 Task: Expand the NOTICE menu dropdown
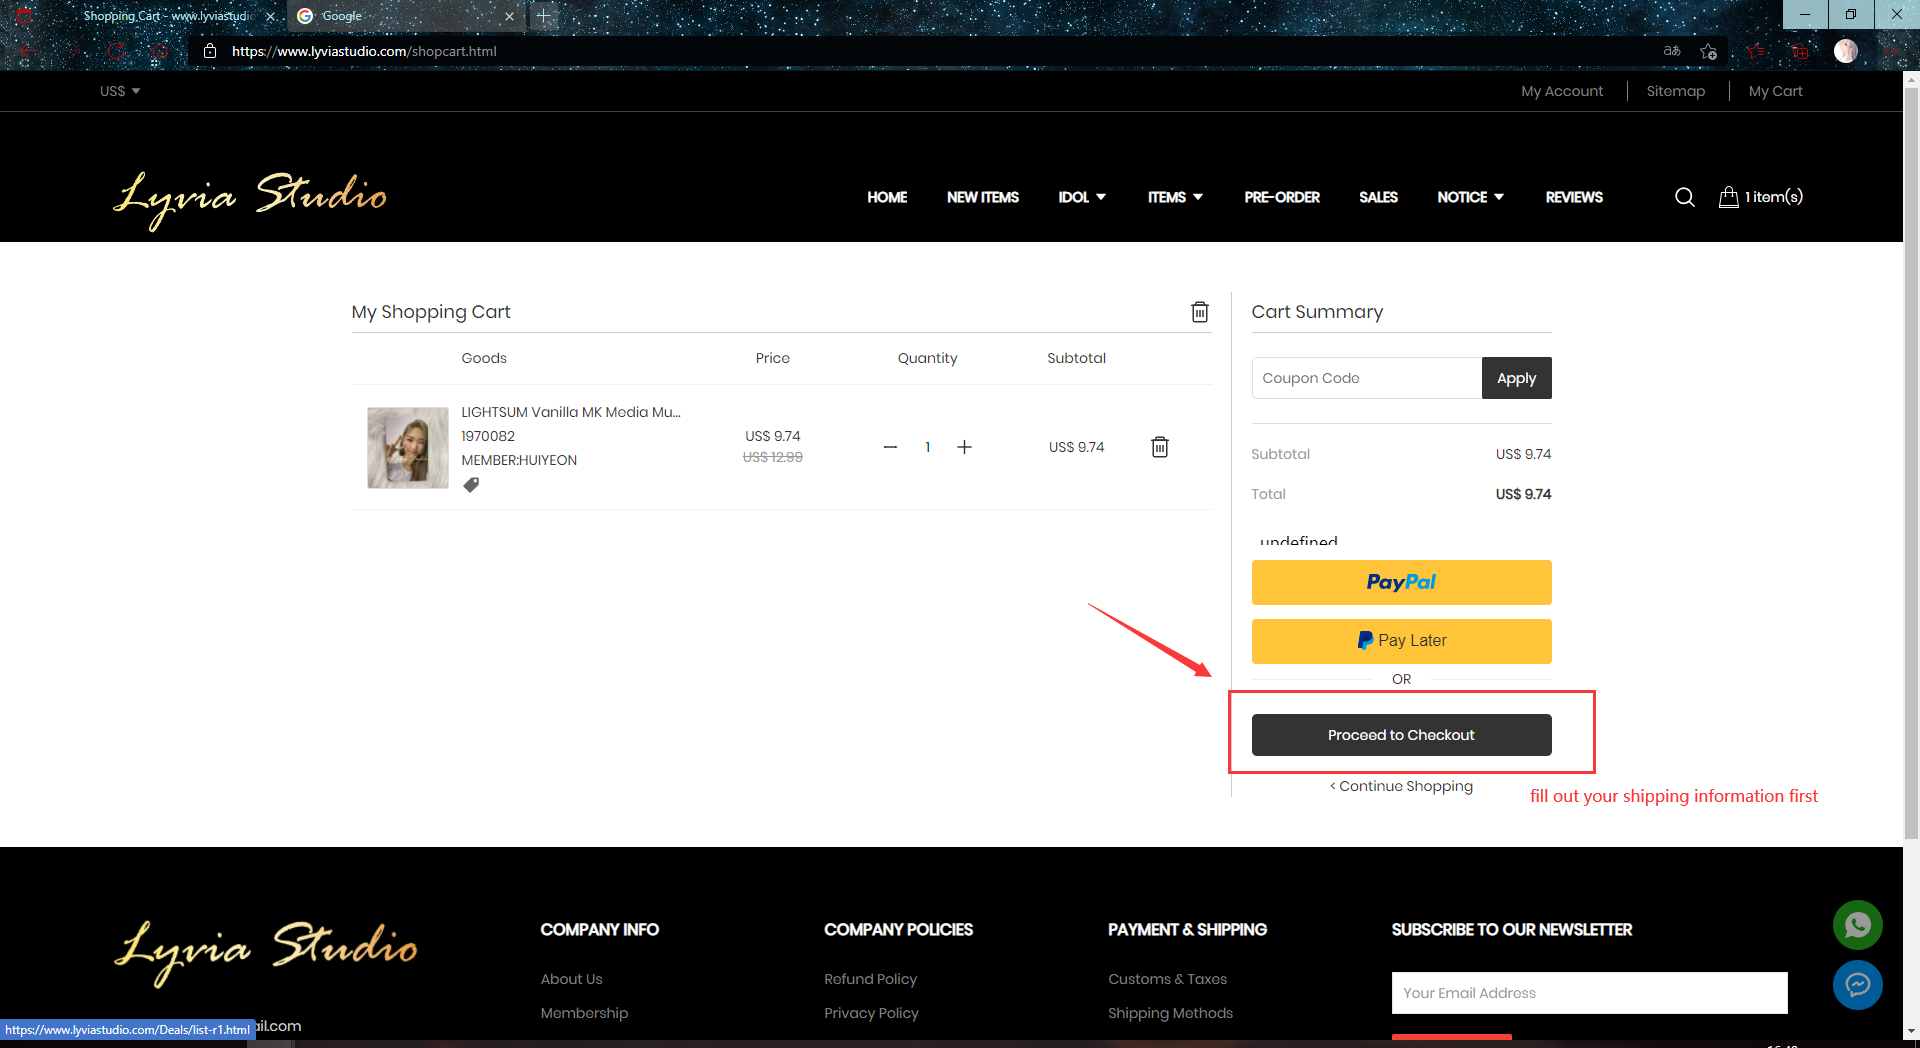coord(1470,197)
